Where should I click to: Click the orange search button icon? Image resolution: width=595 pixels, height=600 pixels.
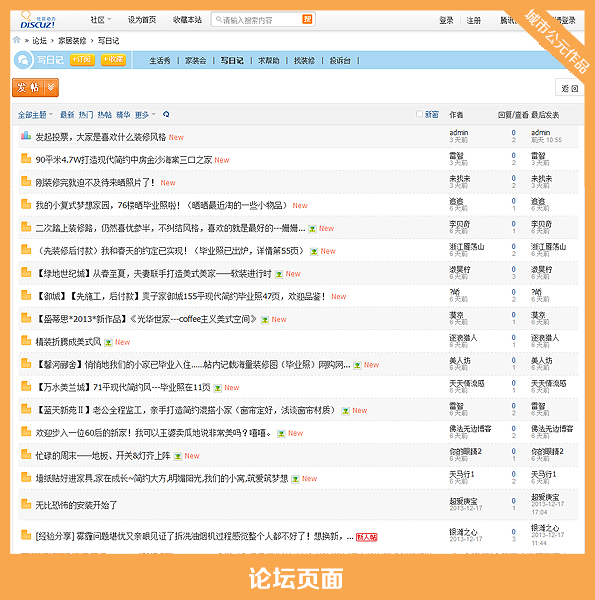(307, 19)
